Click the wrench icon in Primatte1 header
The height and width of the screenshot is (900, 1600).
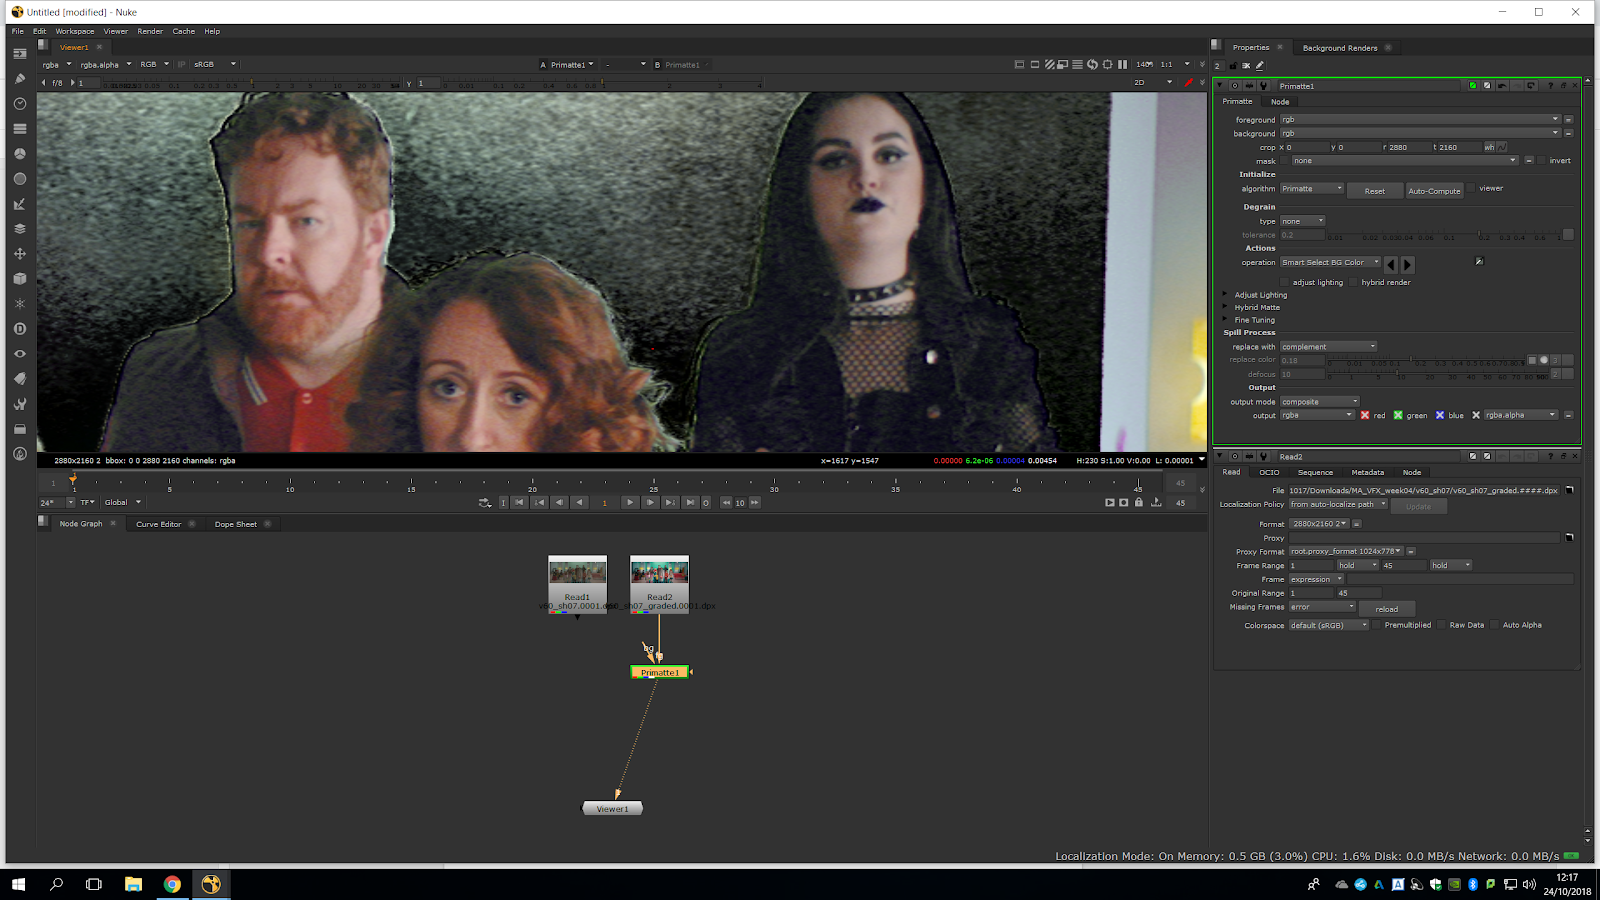[x=1263, y=86]
